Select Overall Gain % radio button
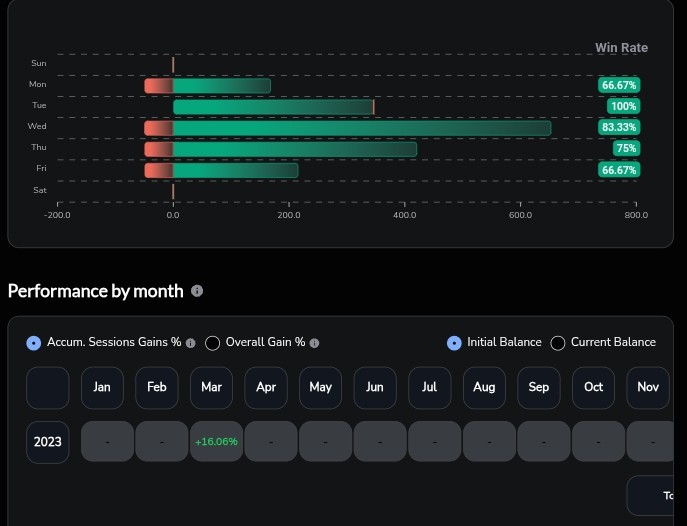 212,343
